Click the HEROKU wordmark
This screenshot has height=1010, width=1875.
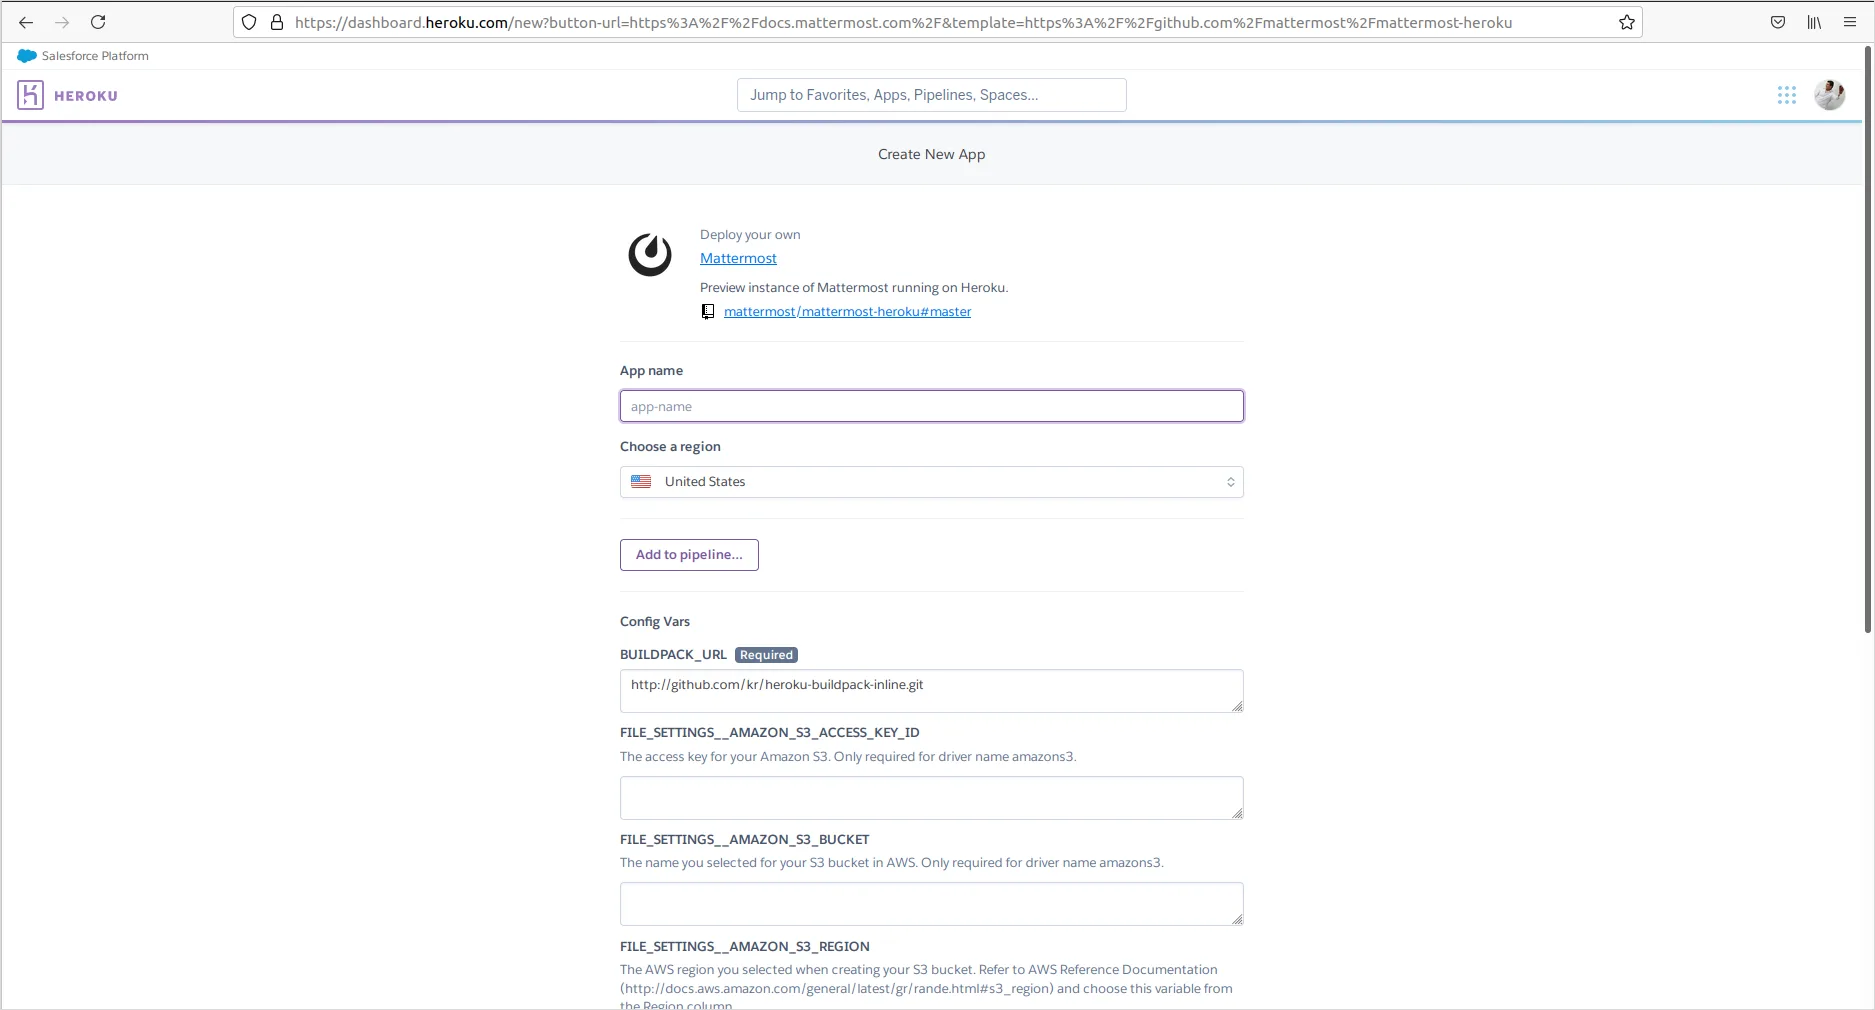click(86, 96)
